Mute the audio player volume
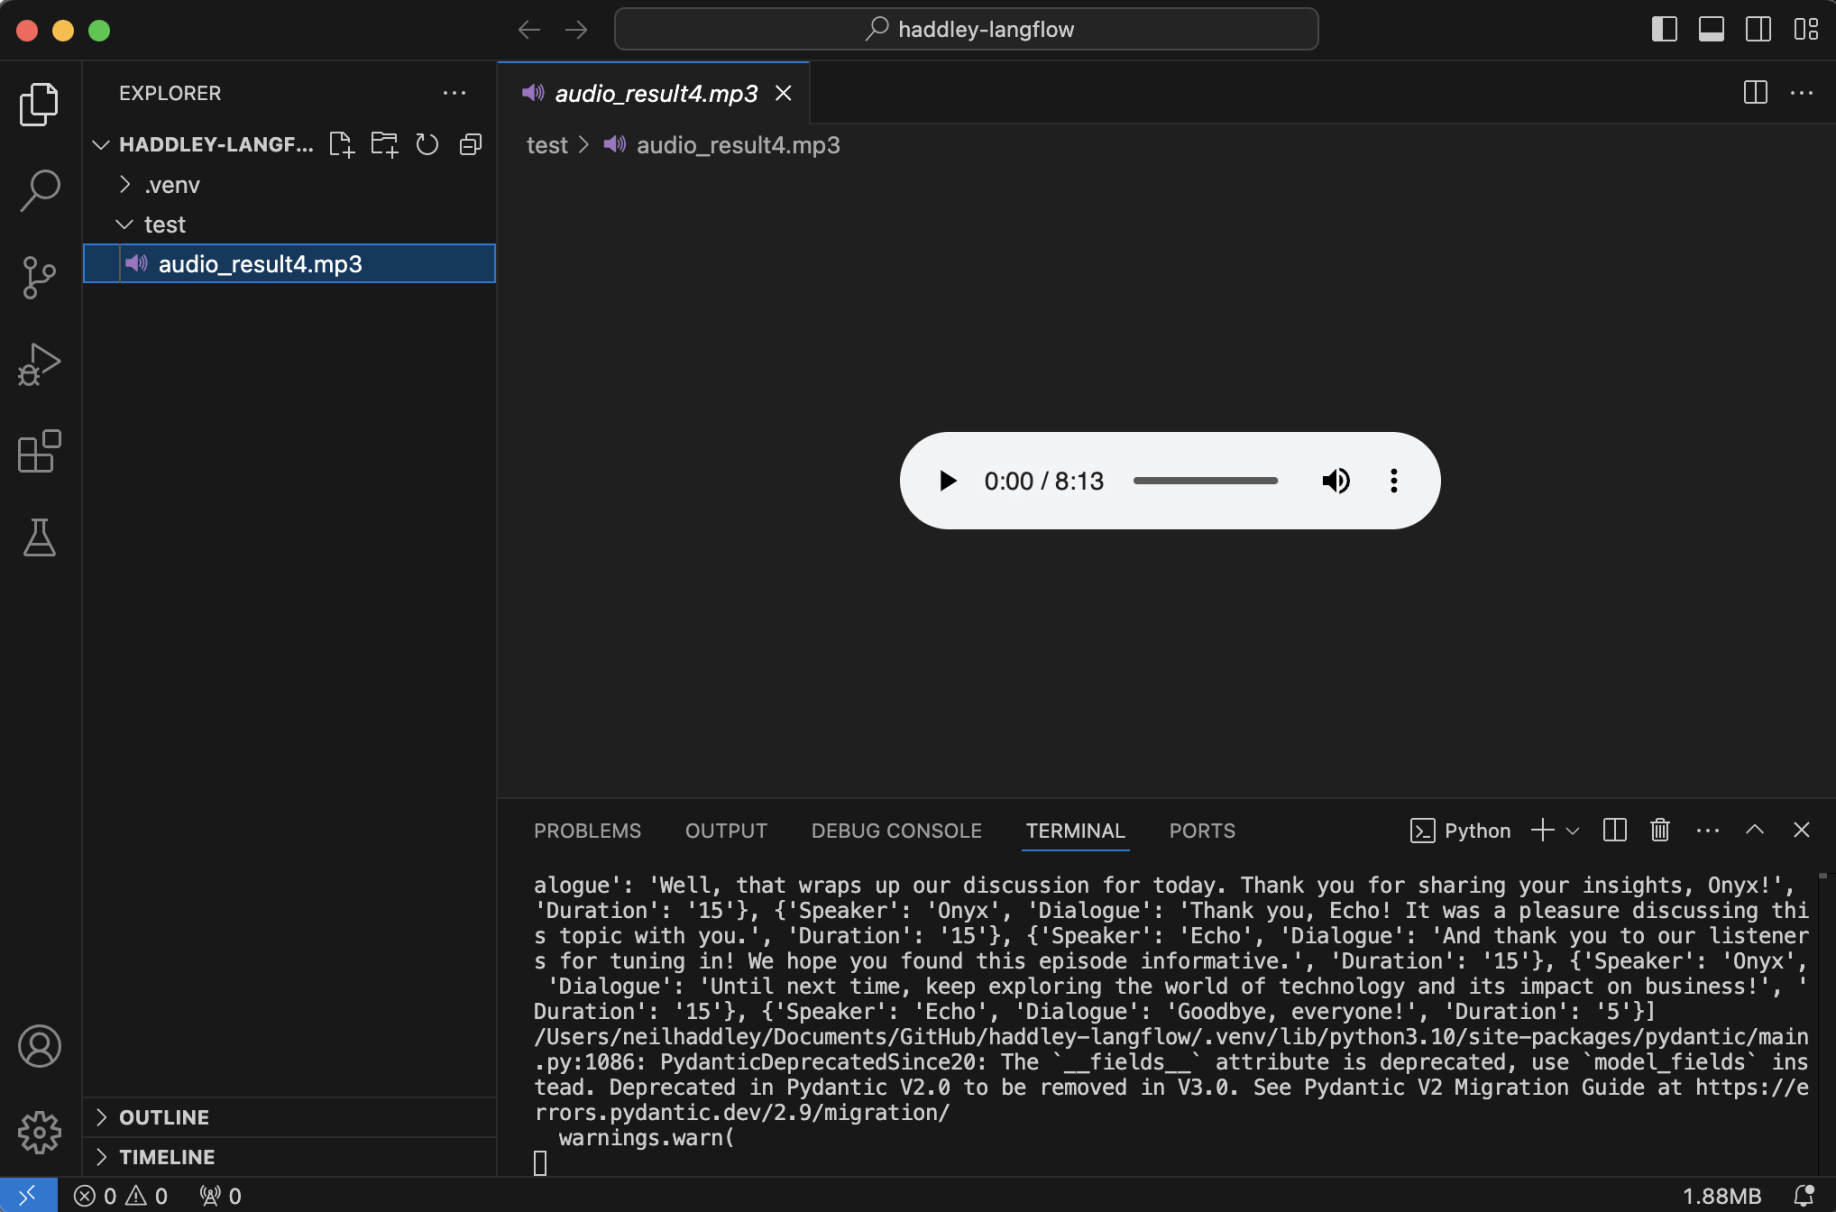The height and width of the screenshot is (1212, 1836). click(x=1335, y=481)
